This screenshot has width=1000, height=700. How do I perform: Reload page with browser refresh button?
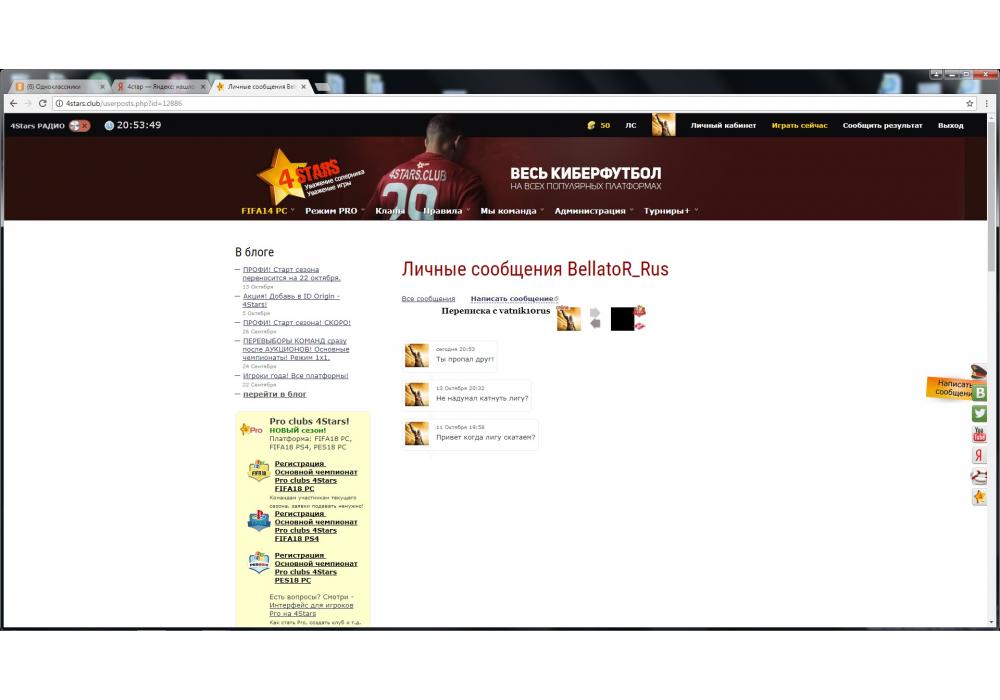tap(42, 103)
